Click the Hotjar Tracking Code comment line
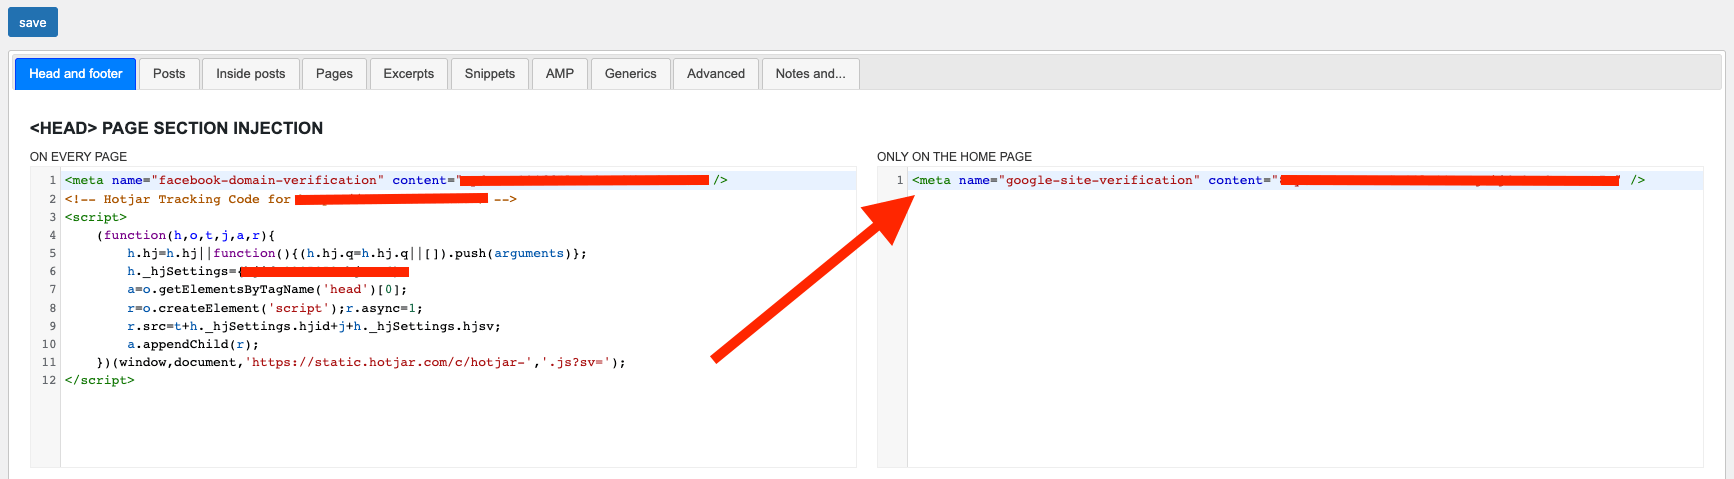This screenshot has height=479, width=1734. click(291, 199)
